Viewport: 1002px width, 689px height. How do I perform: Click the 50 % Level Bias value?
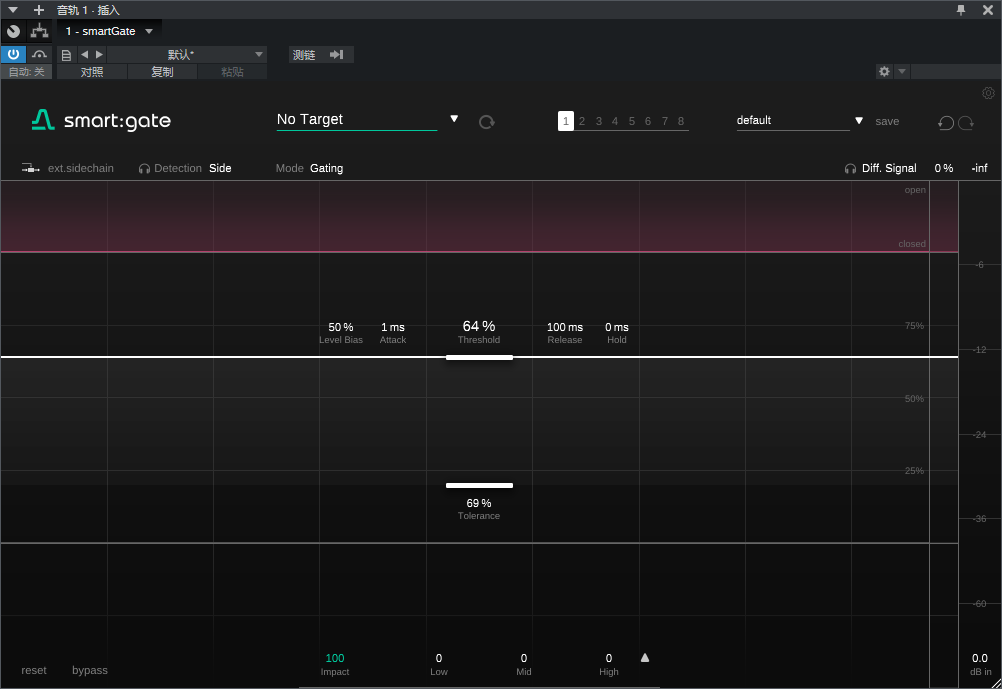tap(341, 327)
